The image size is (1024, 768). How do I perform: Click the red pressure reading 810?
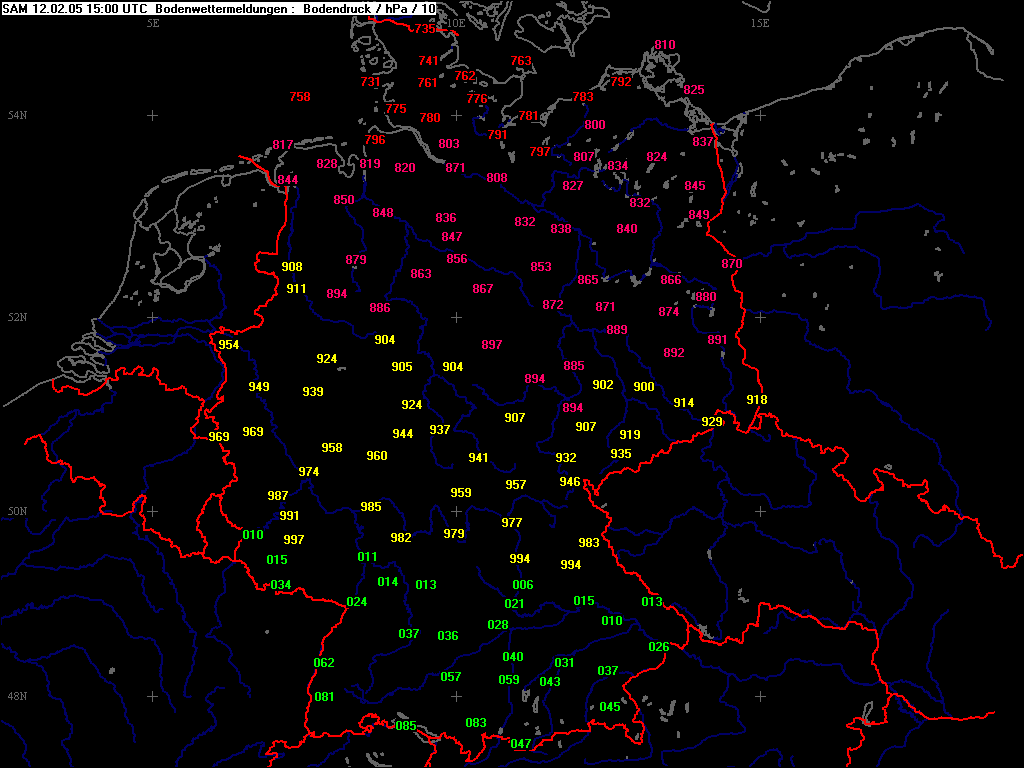[665, 45]
